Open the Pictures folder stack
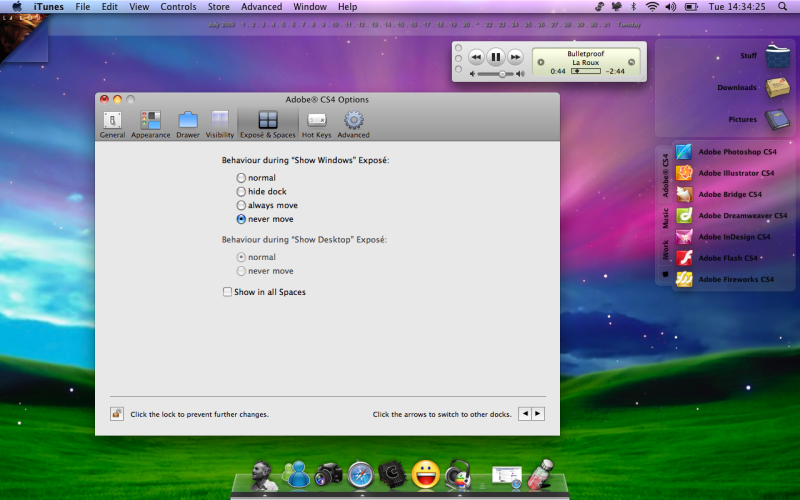The image size is (800, 500). click(778, 119)
